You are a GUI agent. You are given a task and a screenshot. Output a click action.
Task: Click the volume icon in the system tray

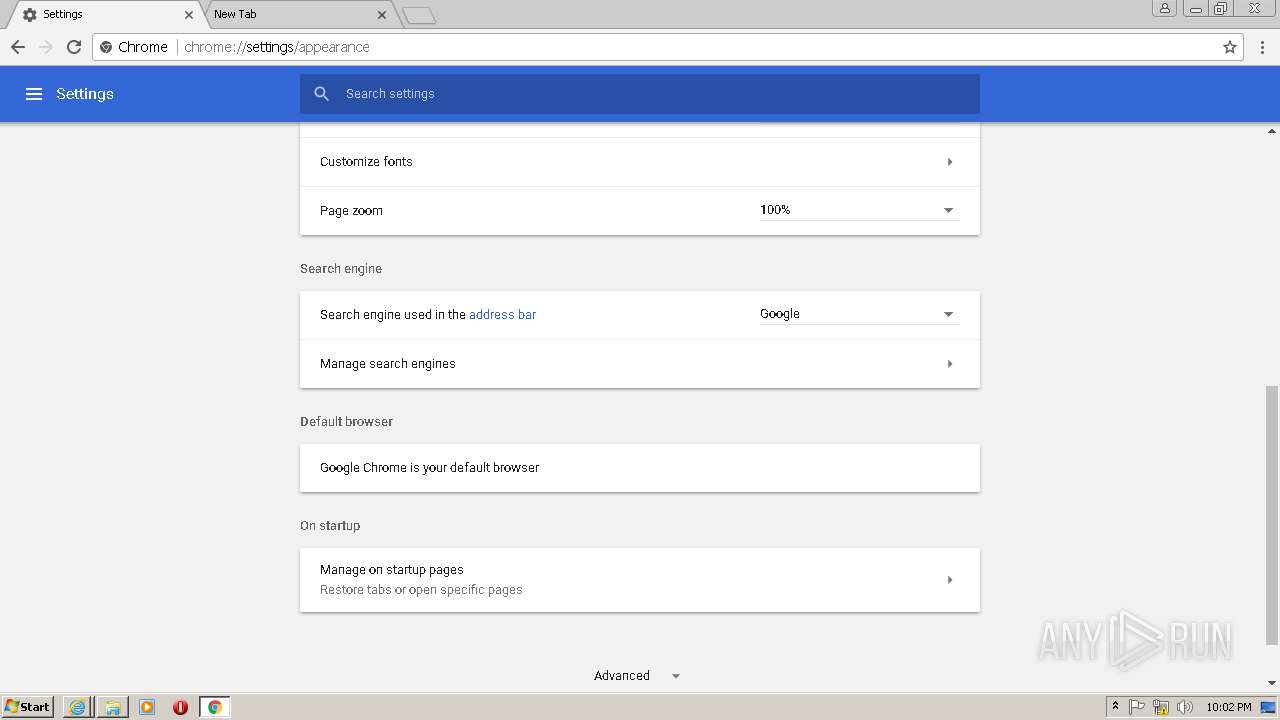coord(1185,707)
